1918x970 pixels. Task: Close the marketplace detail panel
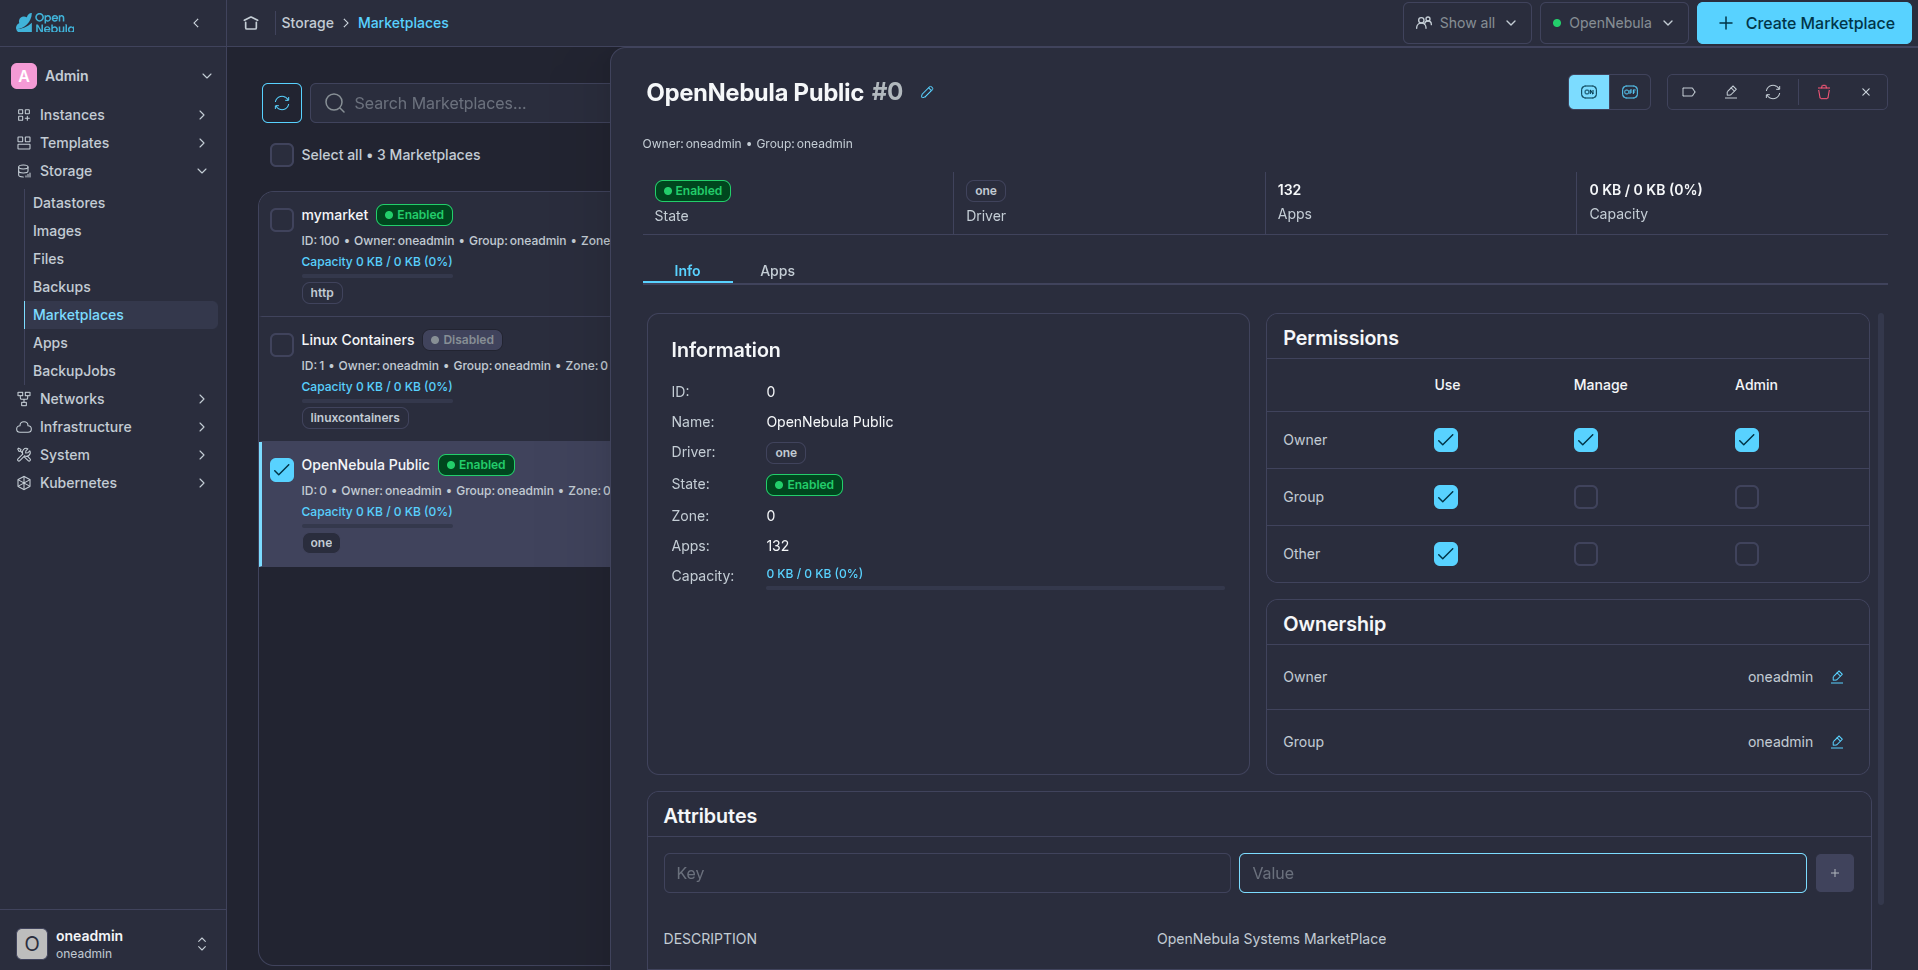(x=1866, y=92)
